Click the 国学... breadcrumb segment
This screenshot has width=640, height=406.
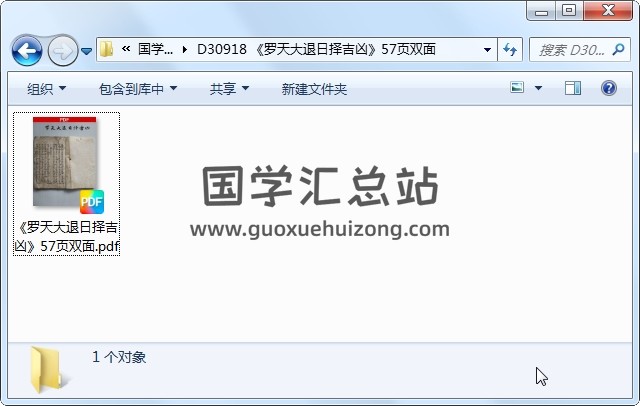(156, 49)
